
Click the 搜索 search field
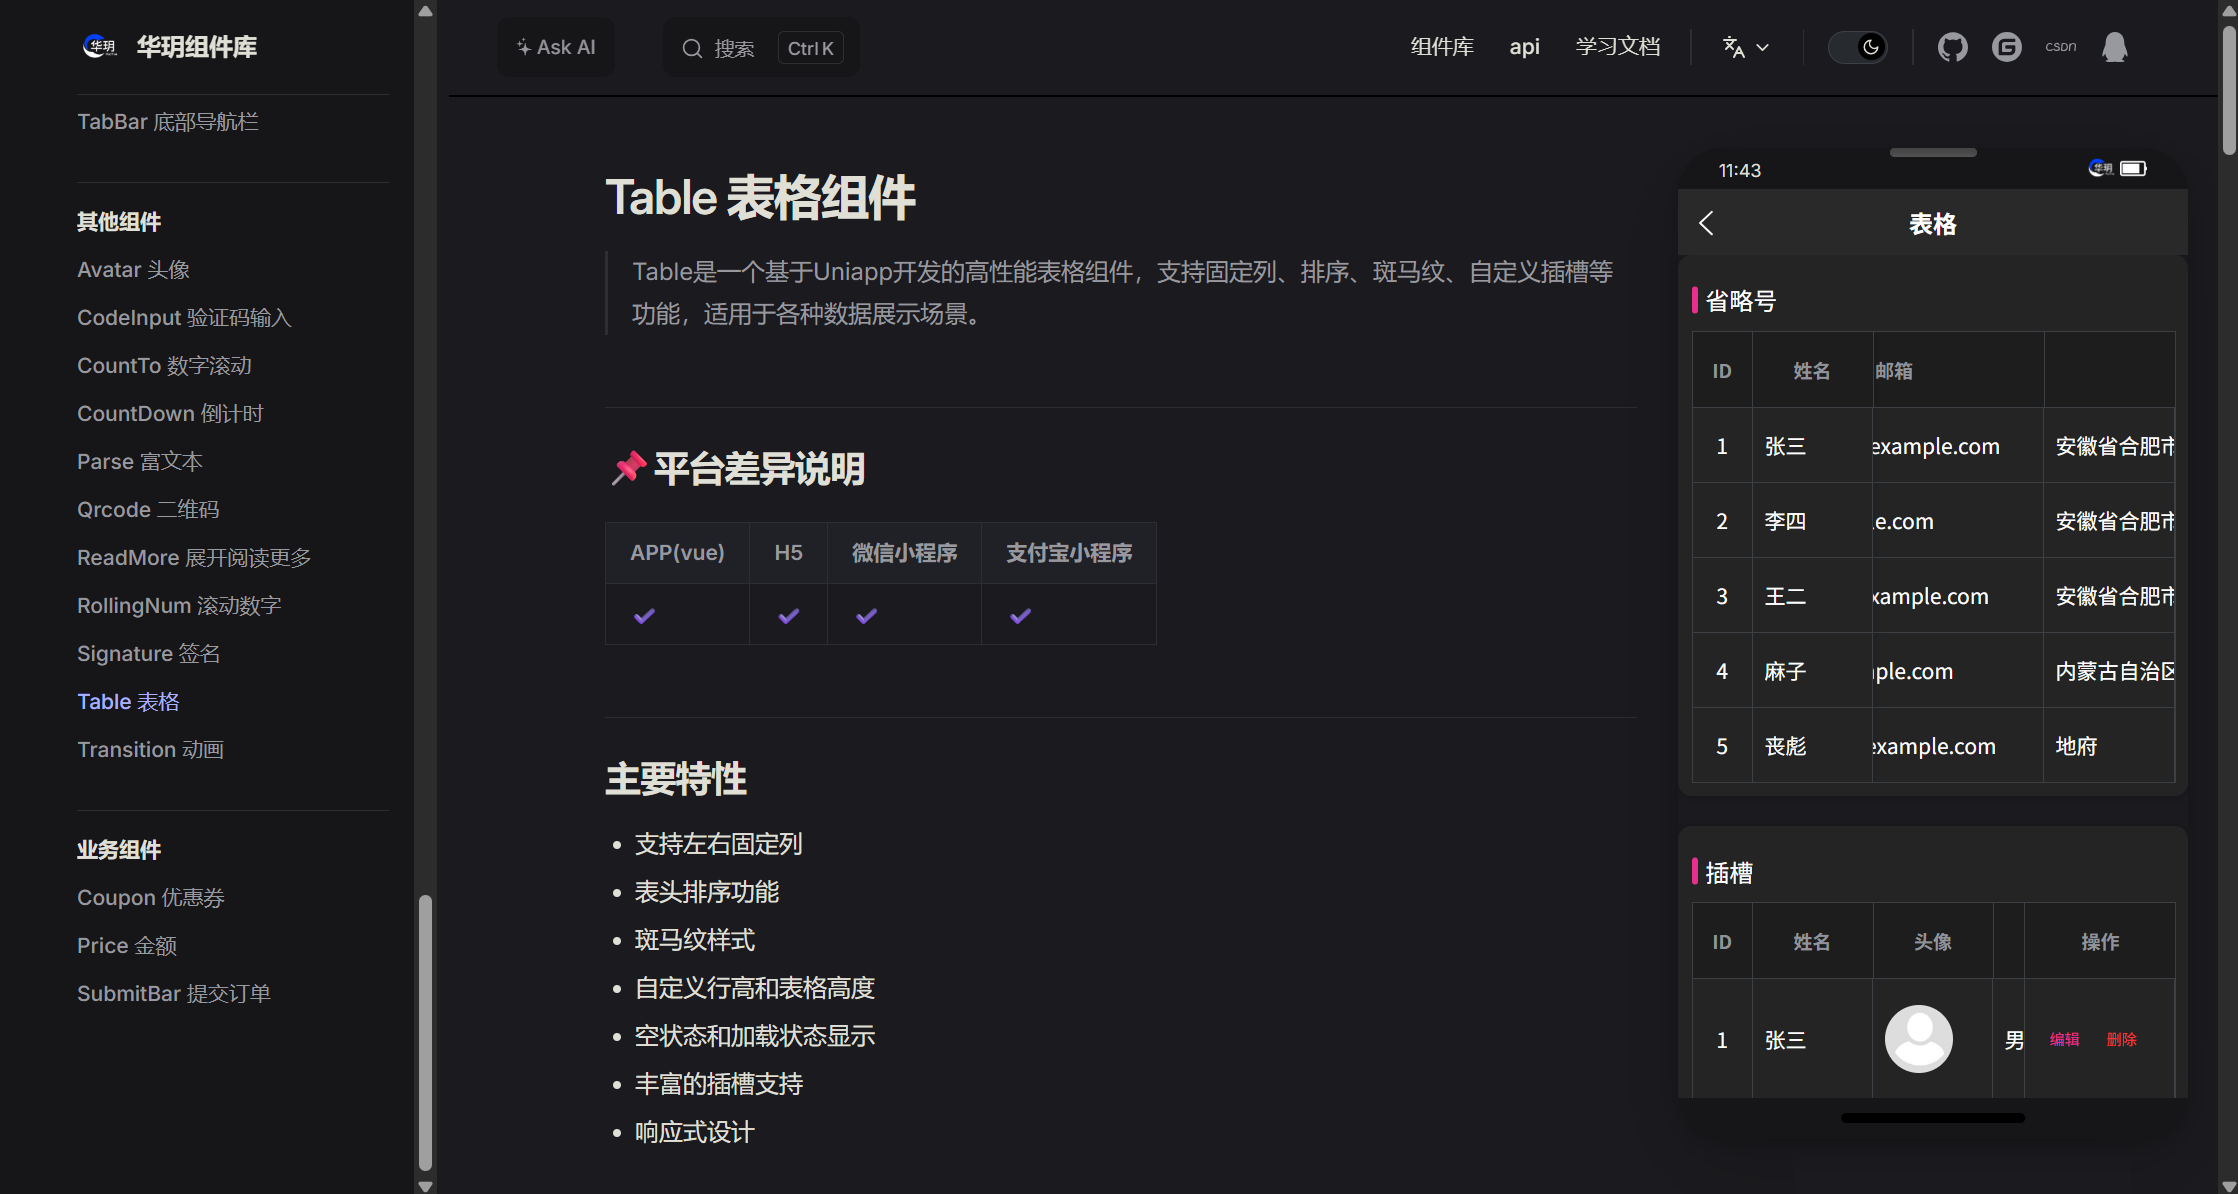[734, 48]
